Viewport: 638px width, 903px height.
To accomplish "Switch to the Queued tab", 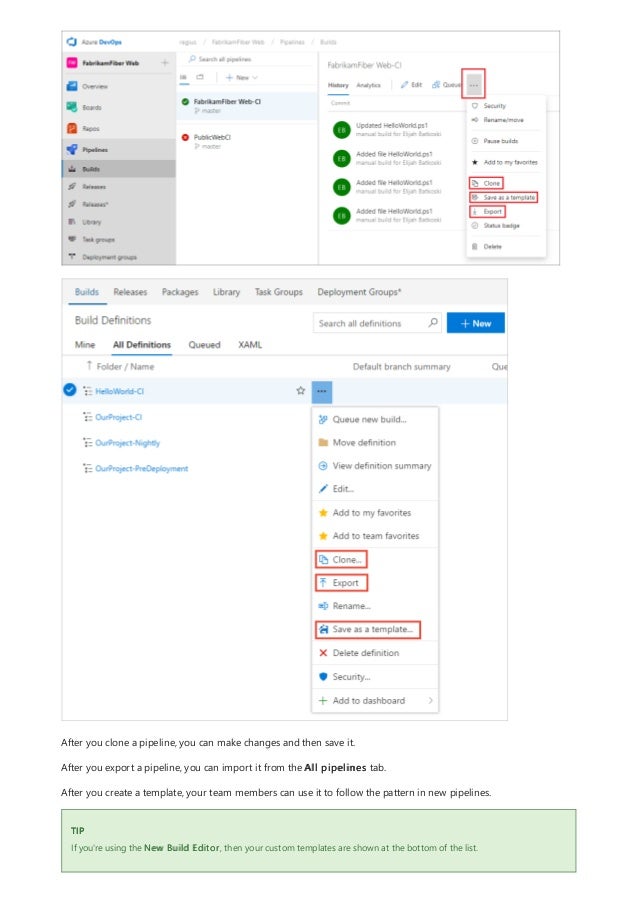I will (204, 345).
